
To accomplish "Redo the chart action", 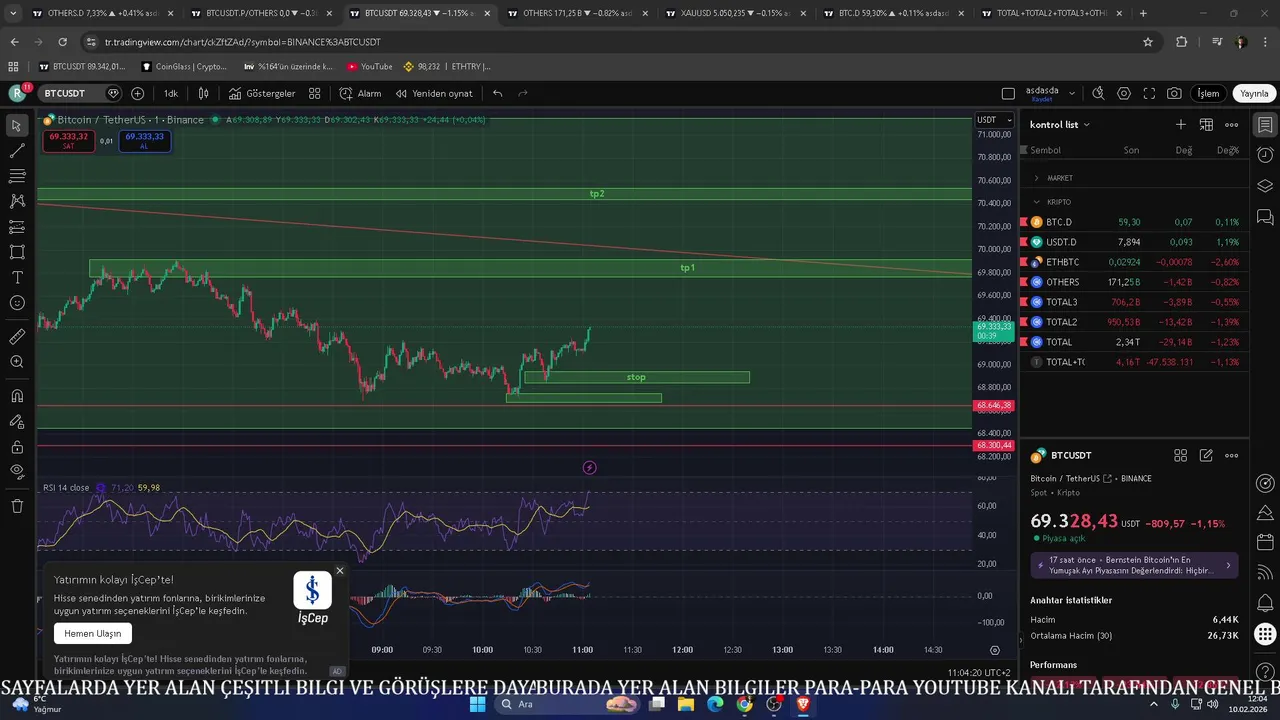I will coord(522,93).
